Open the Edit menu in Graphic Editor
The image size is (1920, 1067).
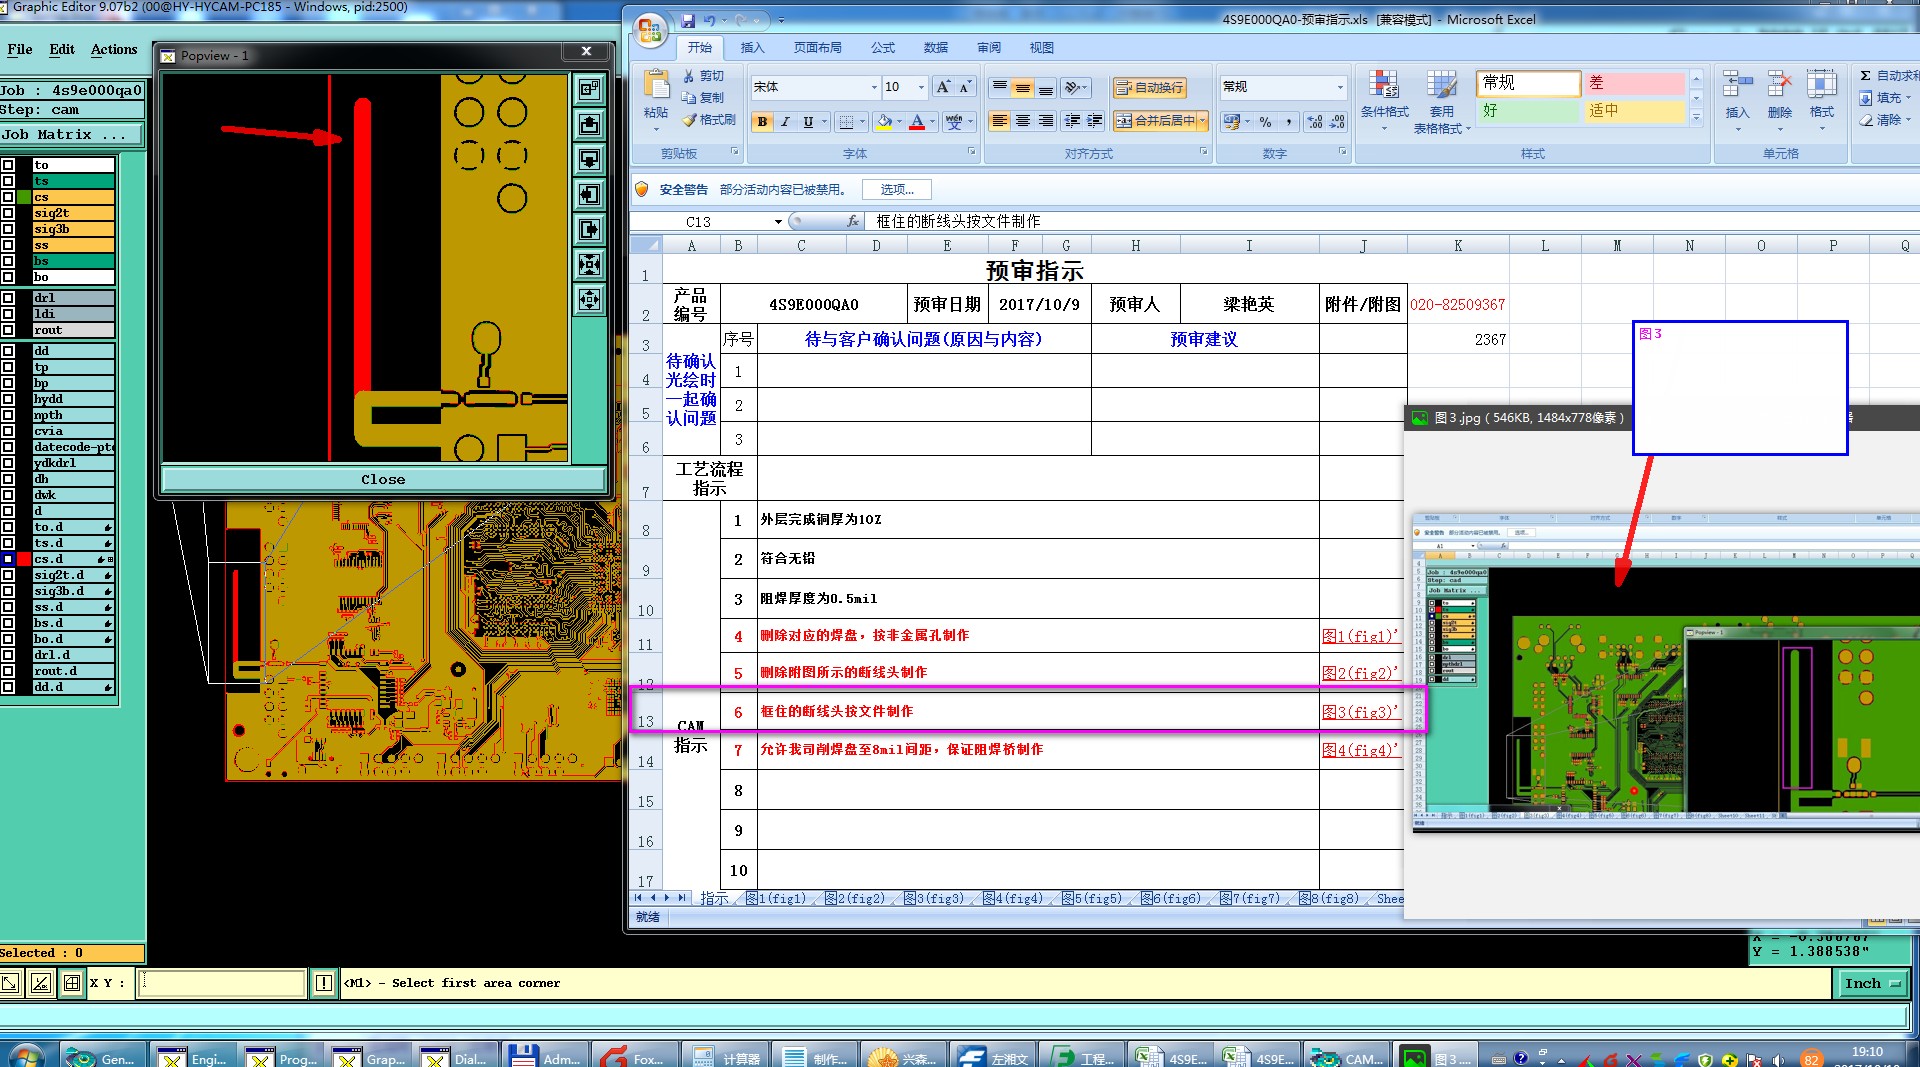point(62,49)
